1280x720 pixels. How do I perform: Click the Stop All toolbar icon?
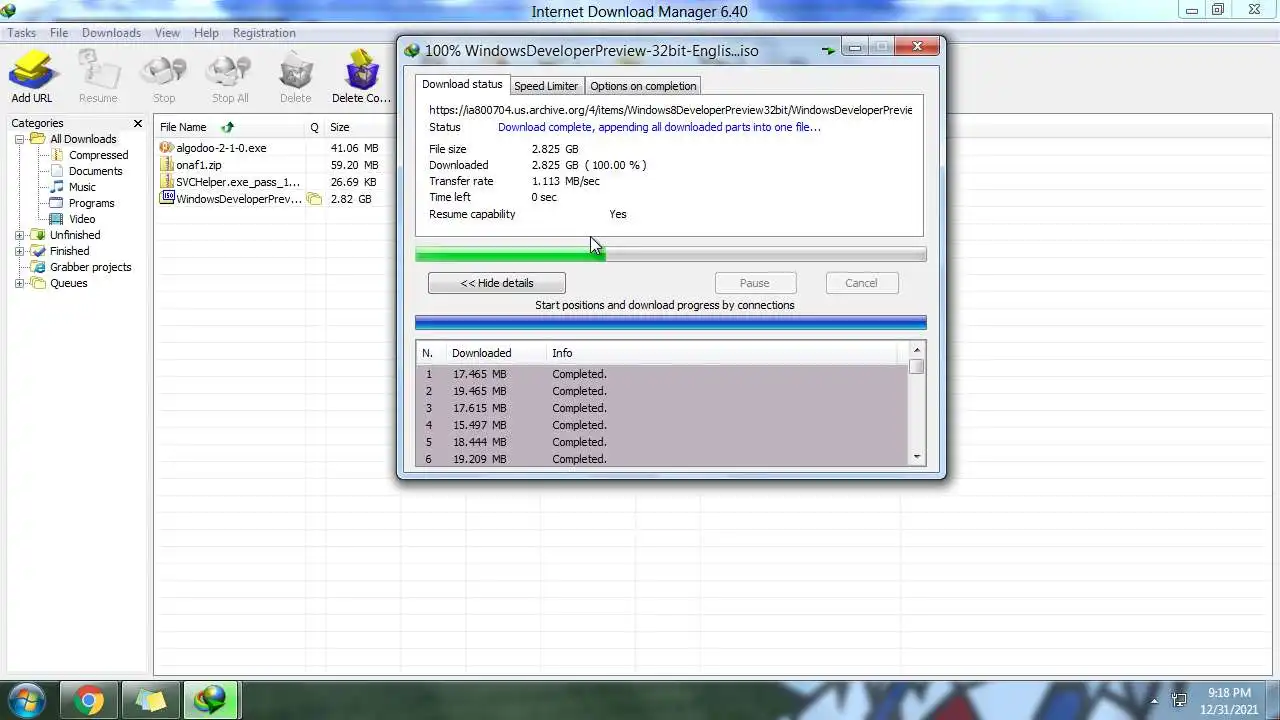click(x=230, y=78)
